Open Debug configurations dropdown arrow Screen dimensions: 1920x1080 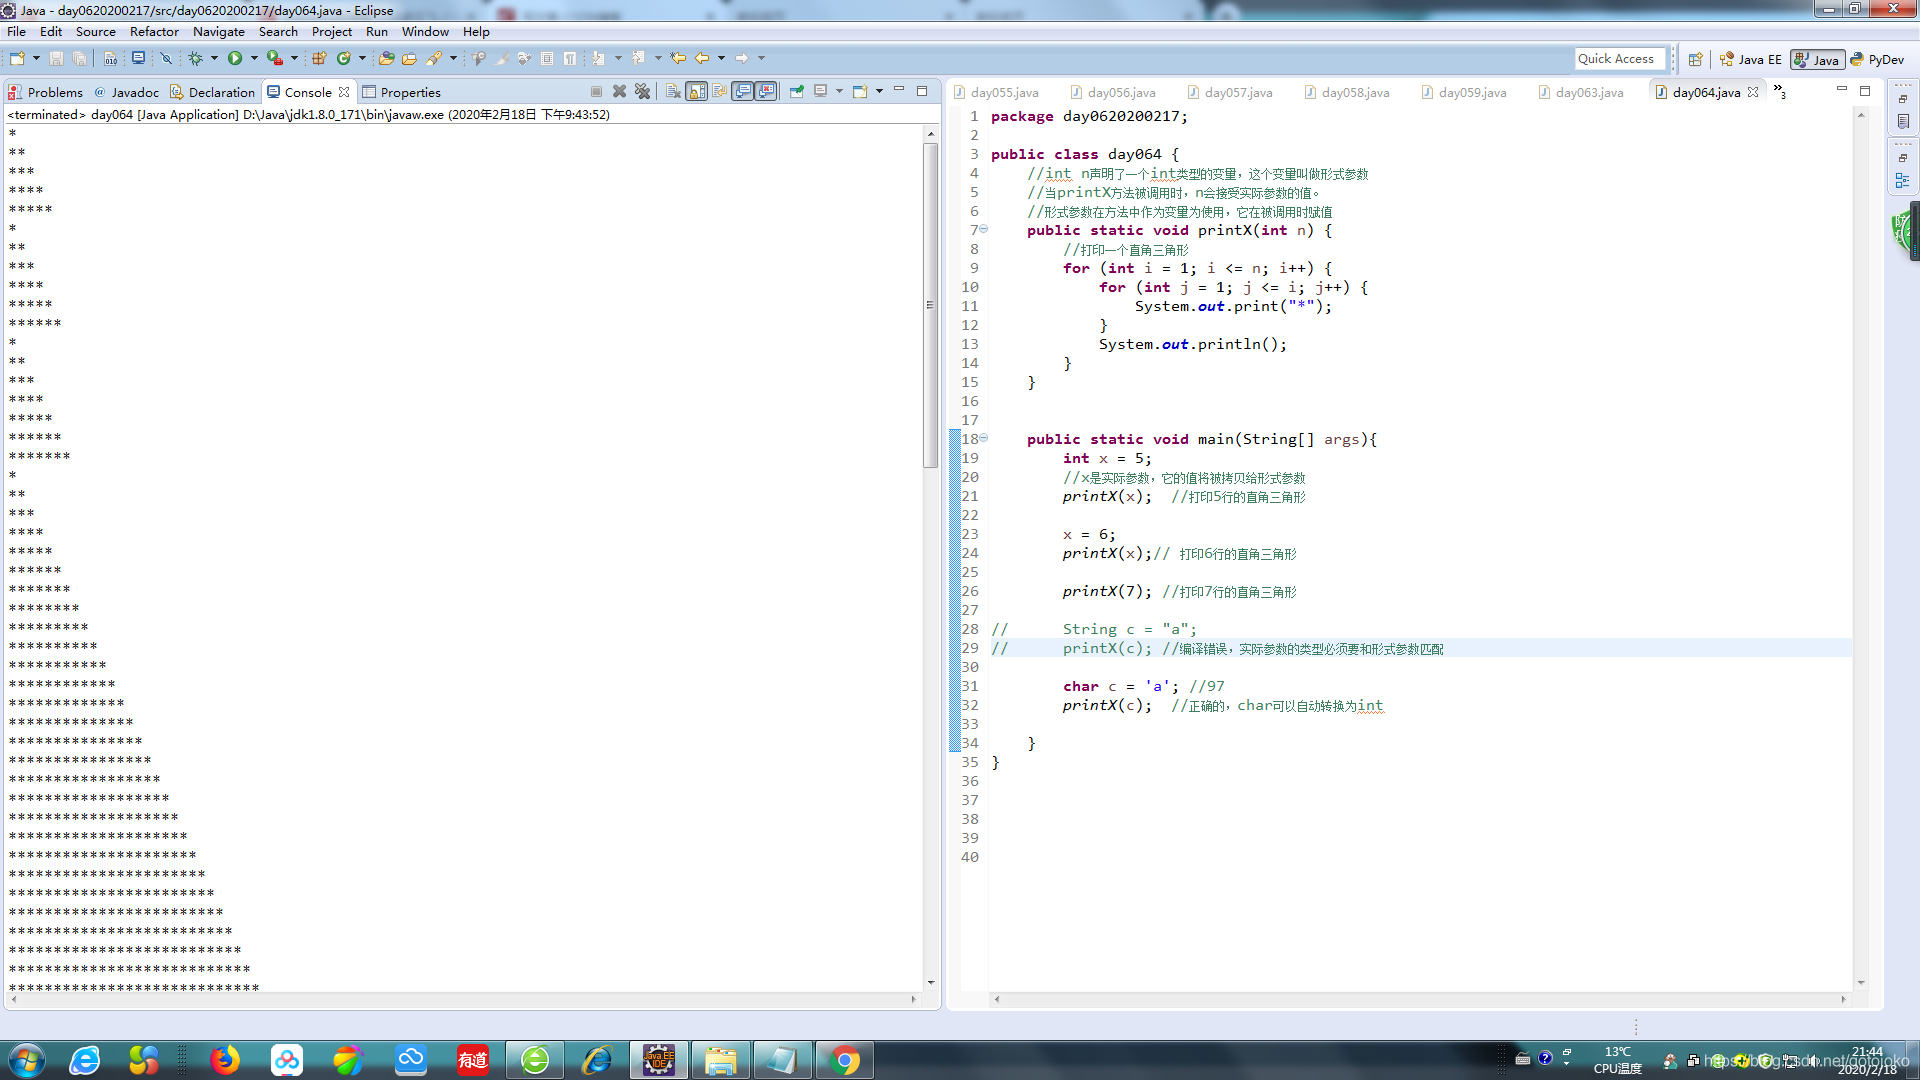coord(214,59)
